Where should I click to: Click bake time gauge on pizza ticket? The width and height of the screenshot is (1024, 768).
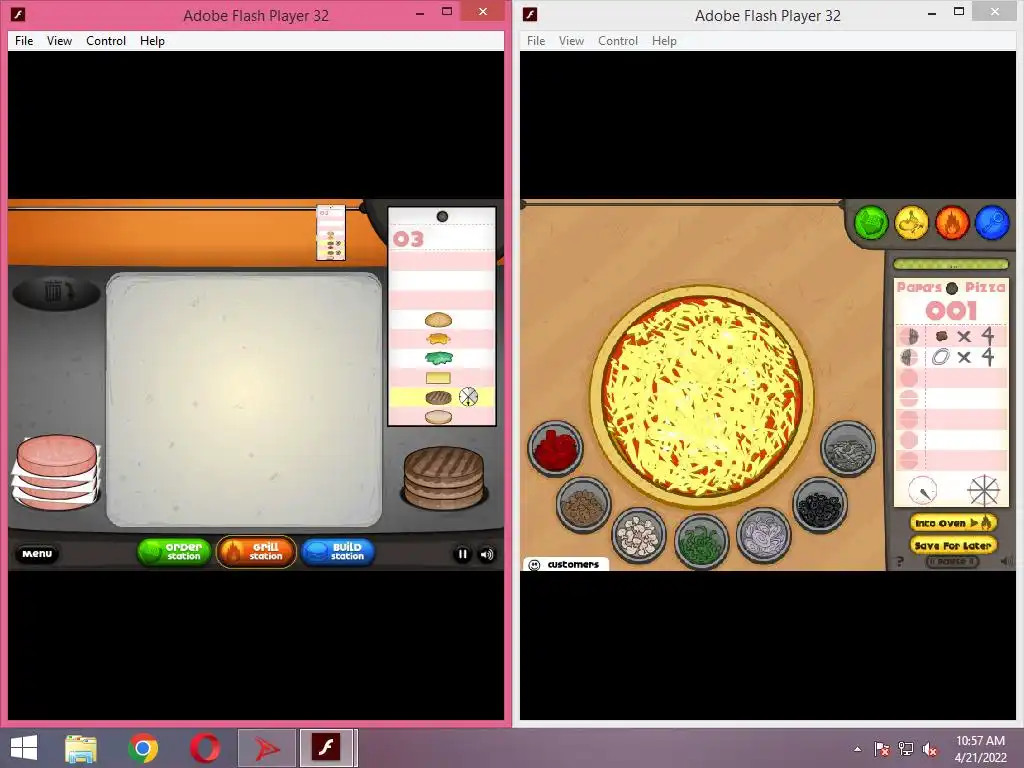pyautogui.click(x=922, y=490)
